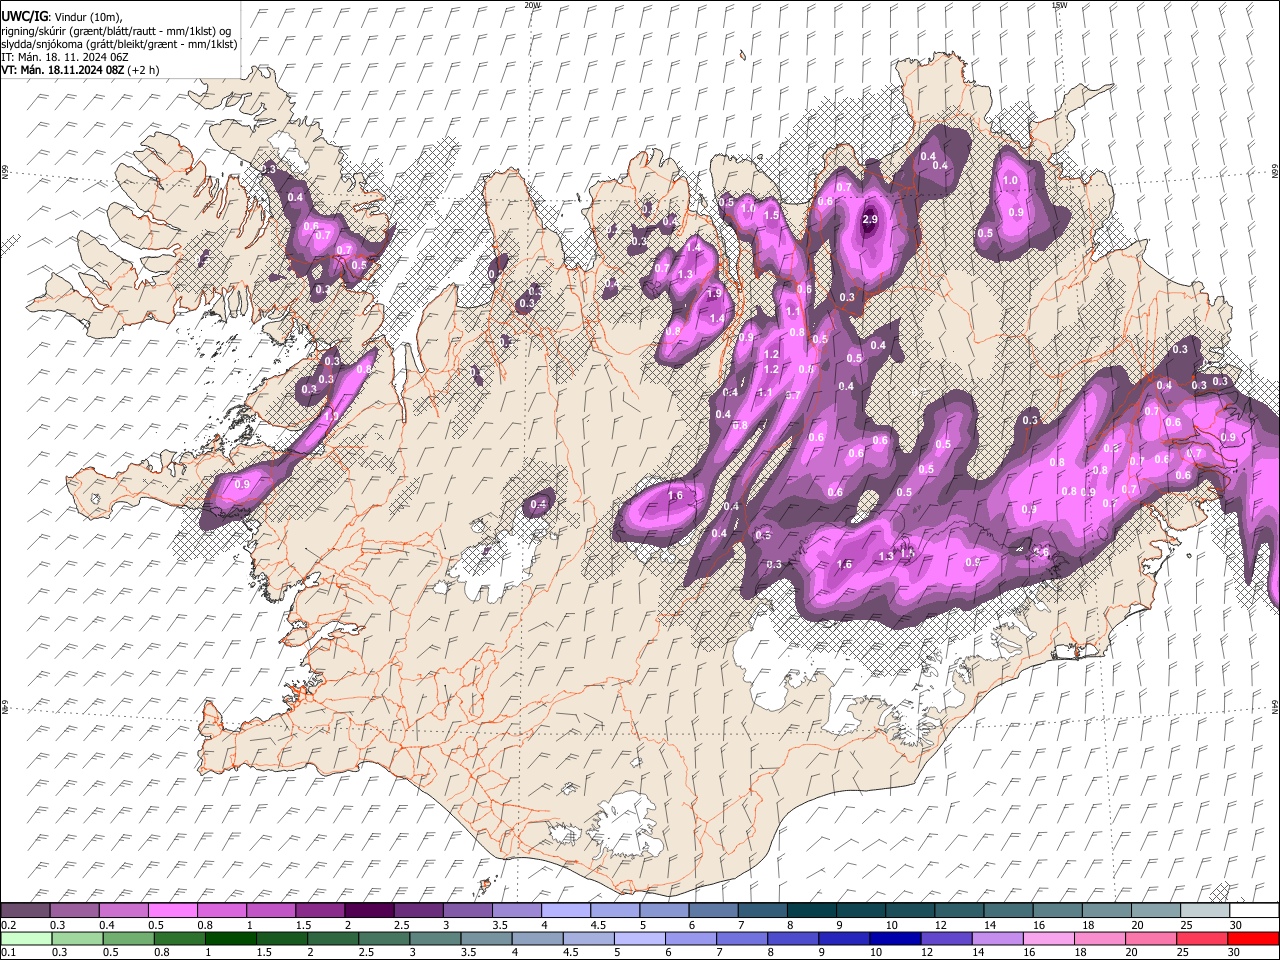Click the lower legend swatch labeled 0.1
The image size is (1280, 960).
click(26, 938)
